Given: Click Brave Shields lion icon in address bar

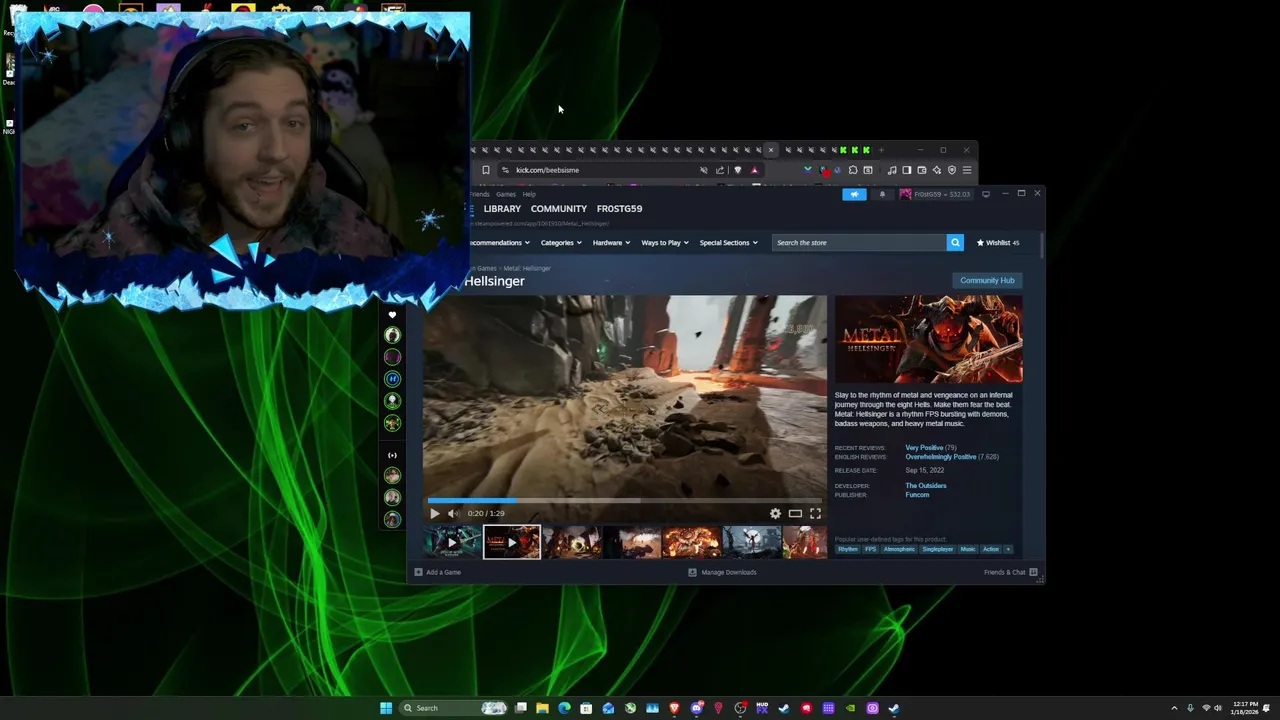Looking at the screenshot, I should pos(738,170).
